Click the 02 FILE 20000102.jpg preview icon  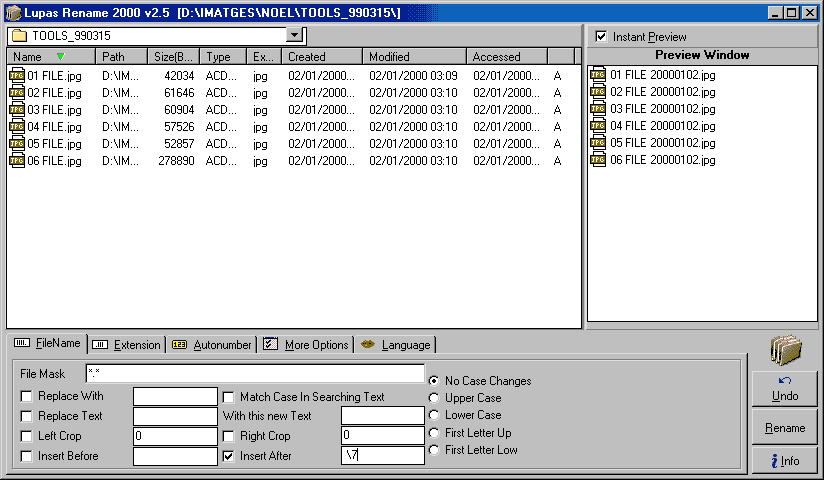[598, 92]
